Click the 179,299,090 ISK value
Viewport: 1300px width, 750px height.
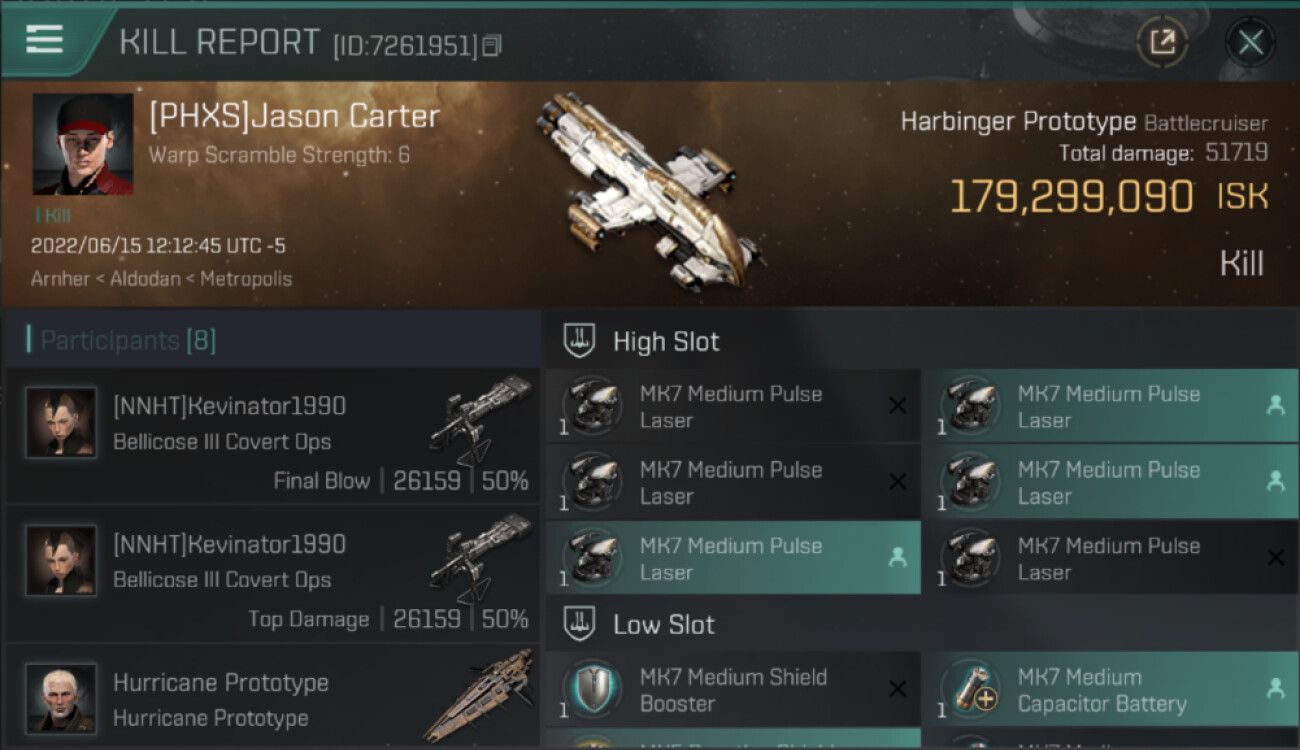1070,197
